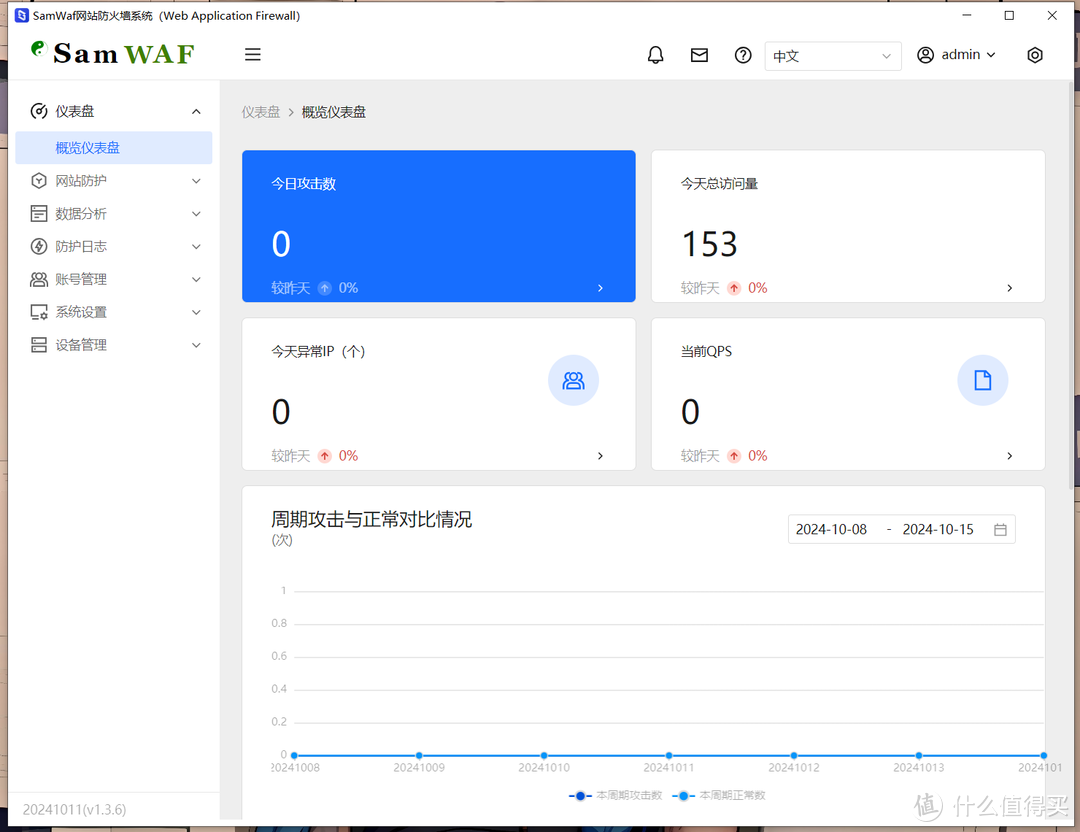
Task: Expand the 网站防护 sidebar section
Action: (114, 180)
